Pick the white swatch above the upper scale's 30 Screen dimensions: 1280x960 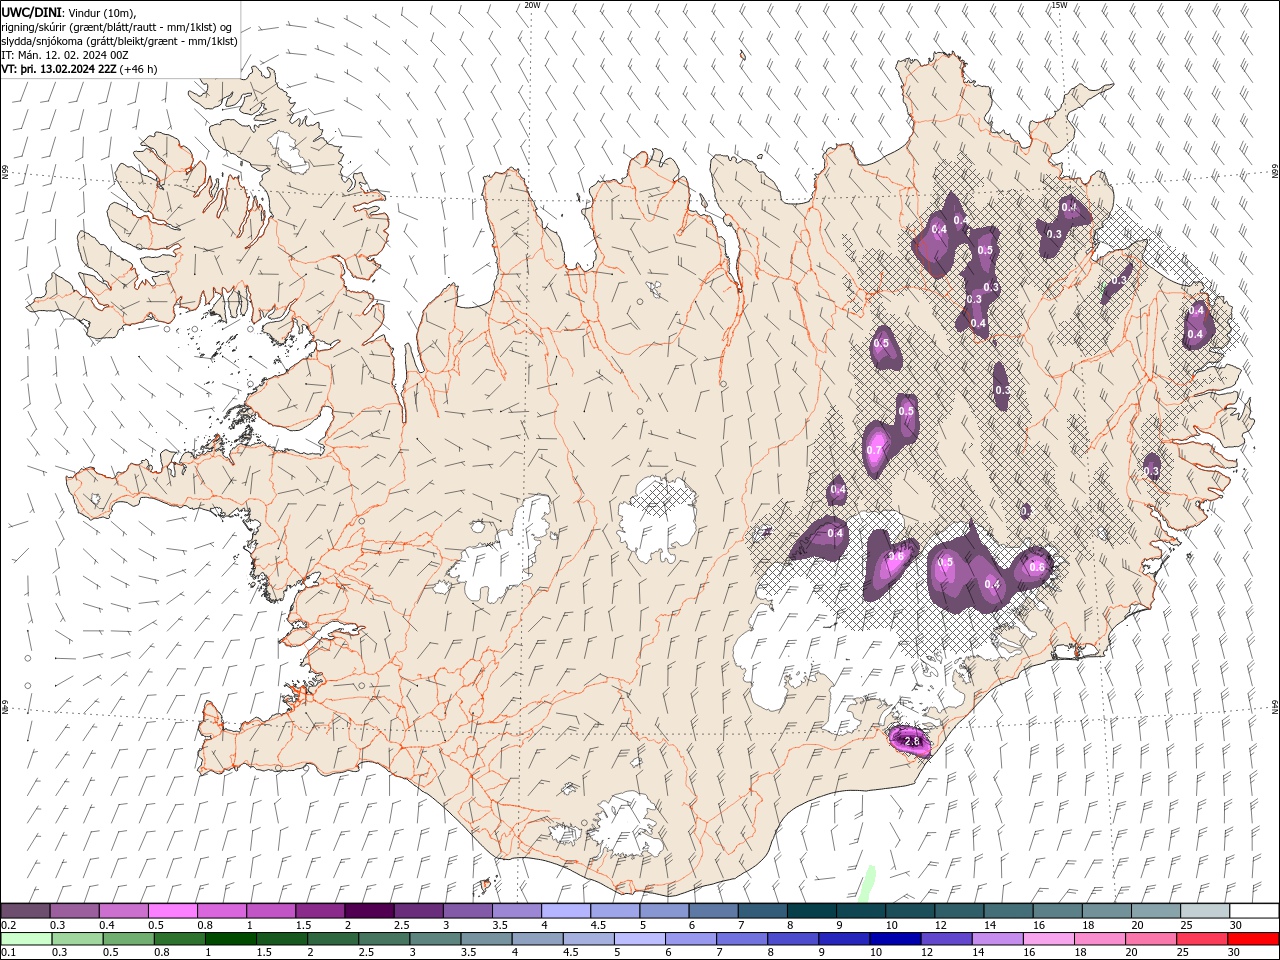(x=1254, y=911)
